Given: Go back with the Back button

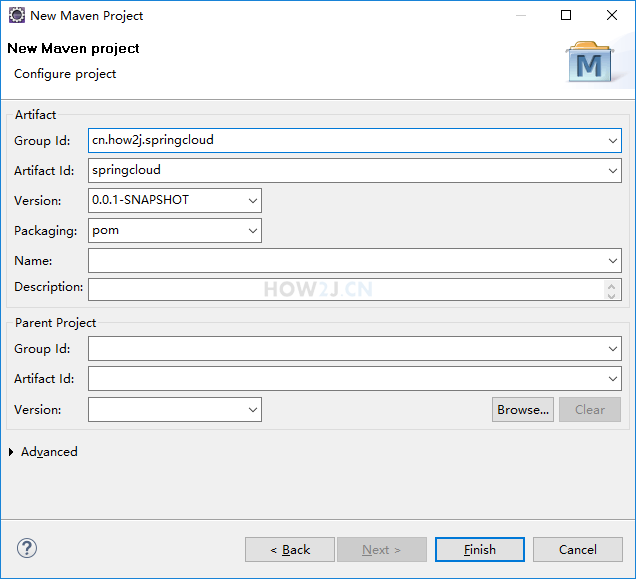Looking at the screenshot, I should (x=290, y=549).
